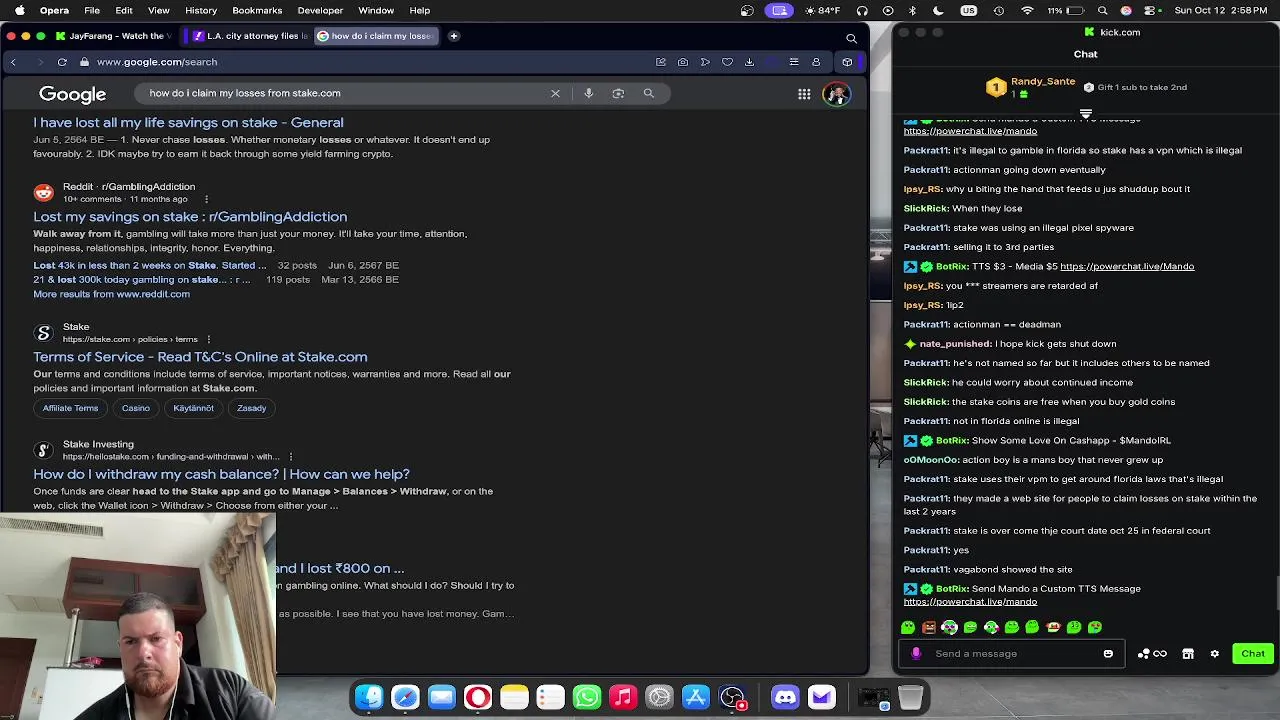Collapse the Kick leaderboard expander arrow
1280x720 pixels.
pyautogui.click(x=1085, y=113)
